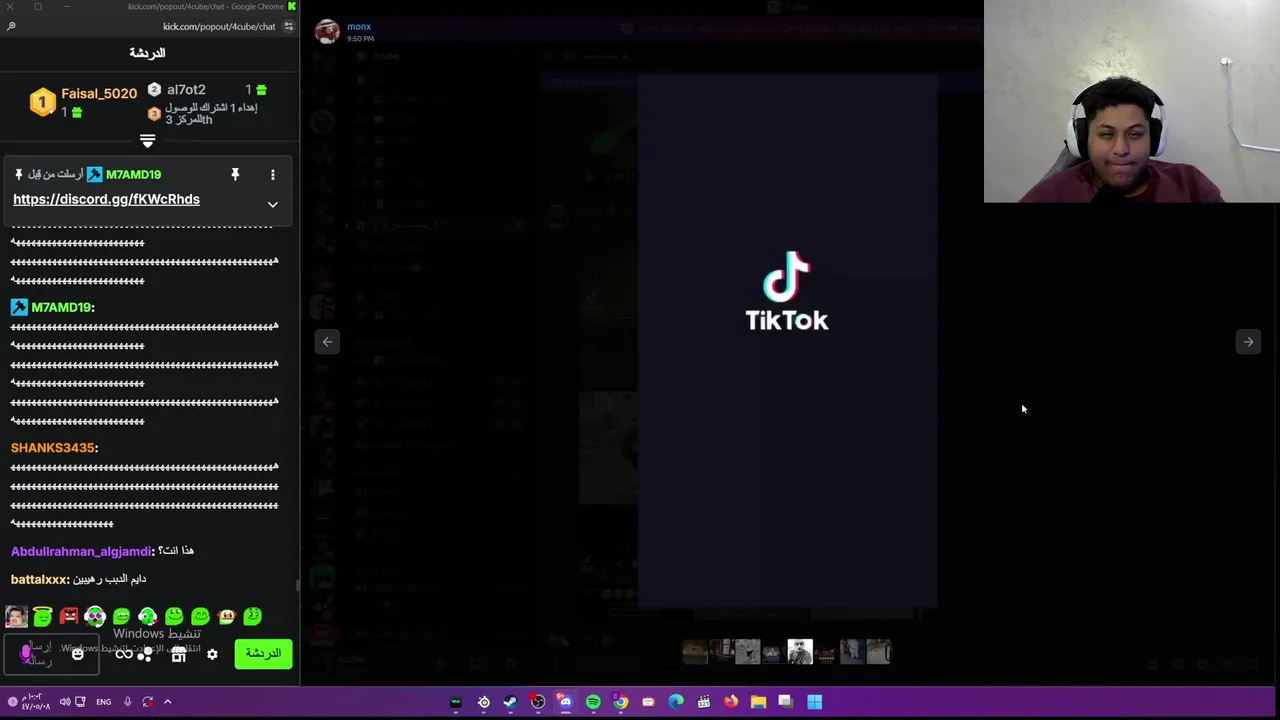Click the Faisal_5020 leaderboard name
This screenshot has width=1280, height=720.
coord(99,94)
